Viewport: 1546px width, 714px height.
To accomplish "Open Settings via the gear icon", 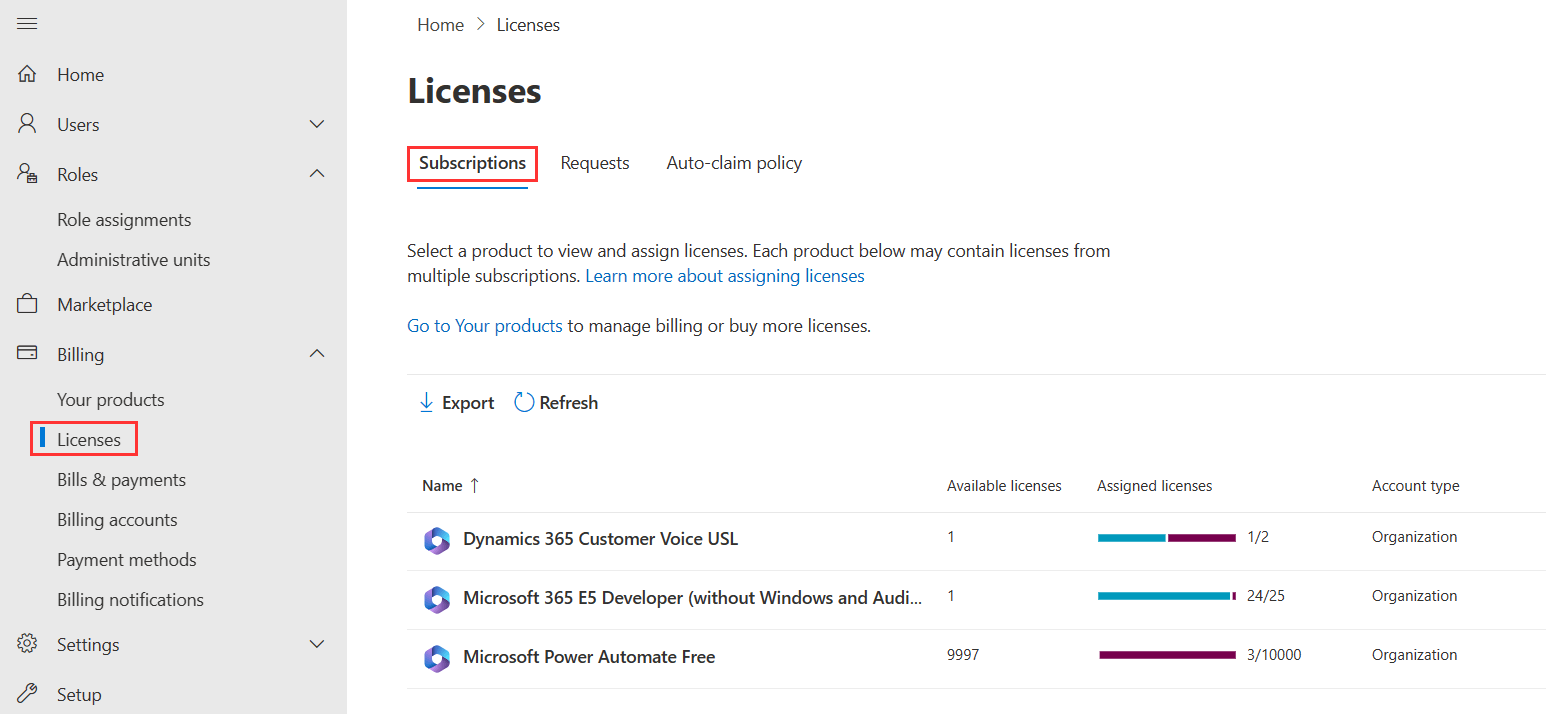I will coord(27,644).
